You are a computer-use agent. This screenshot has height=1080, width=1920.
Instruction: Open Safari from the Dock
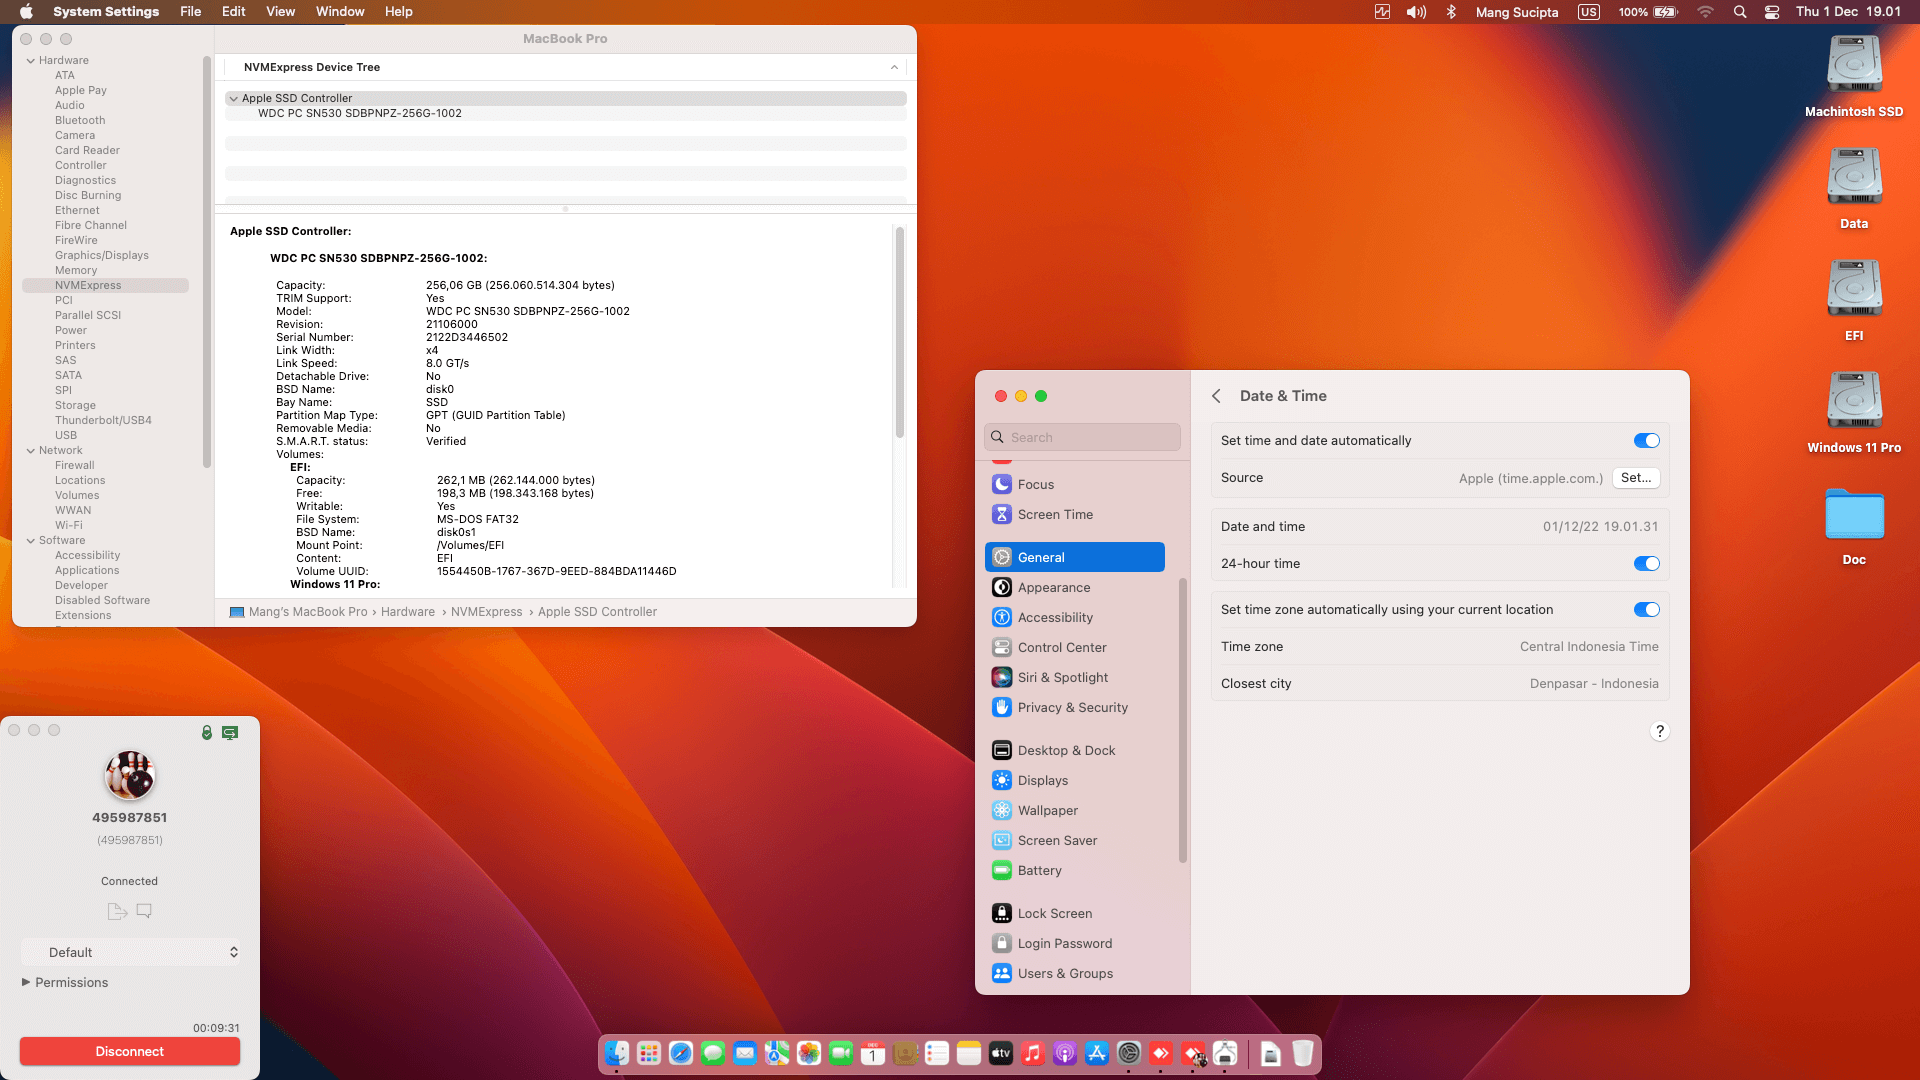[681, 1053]
